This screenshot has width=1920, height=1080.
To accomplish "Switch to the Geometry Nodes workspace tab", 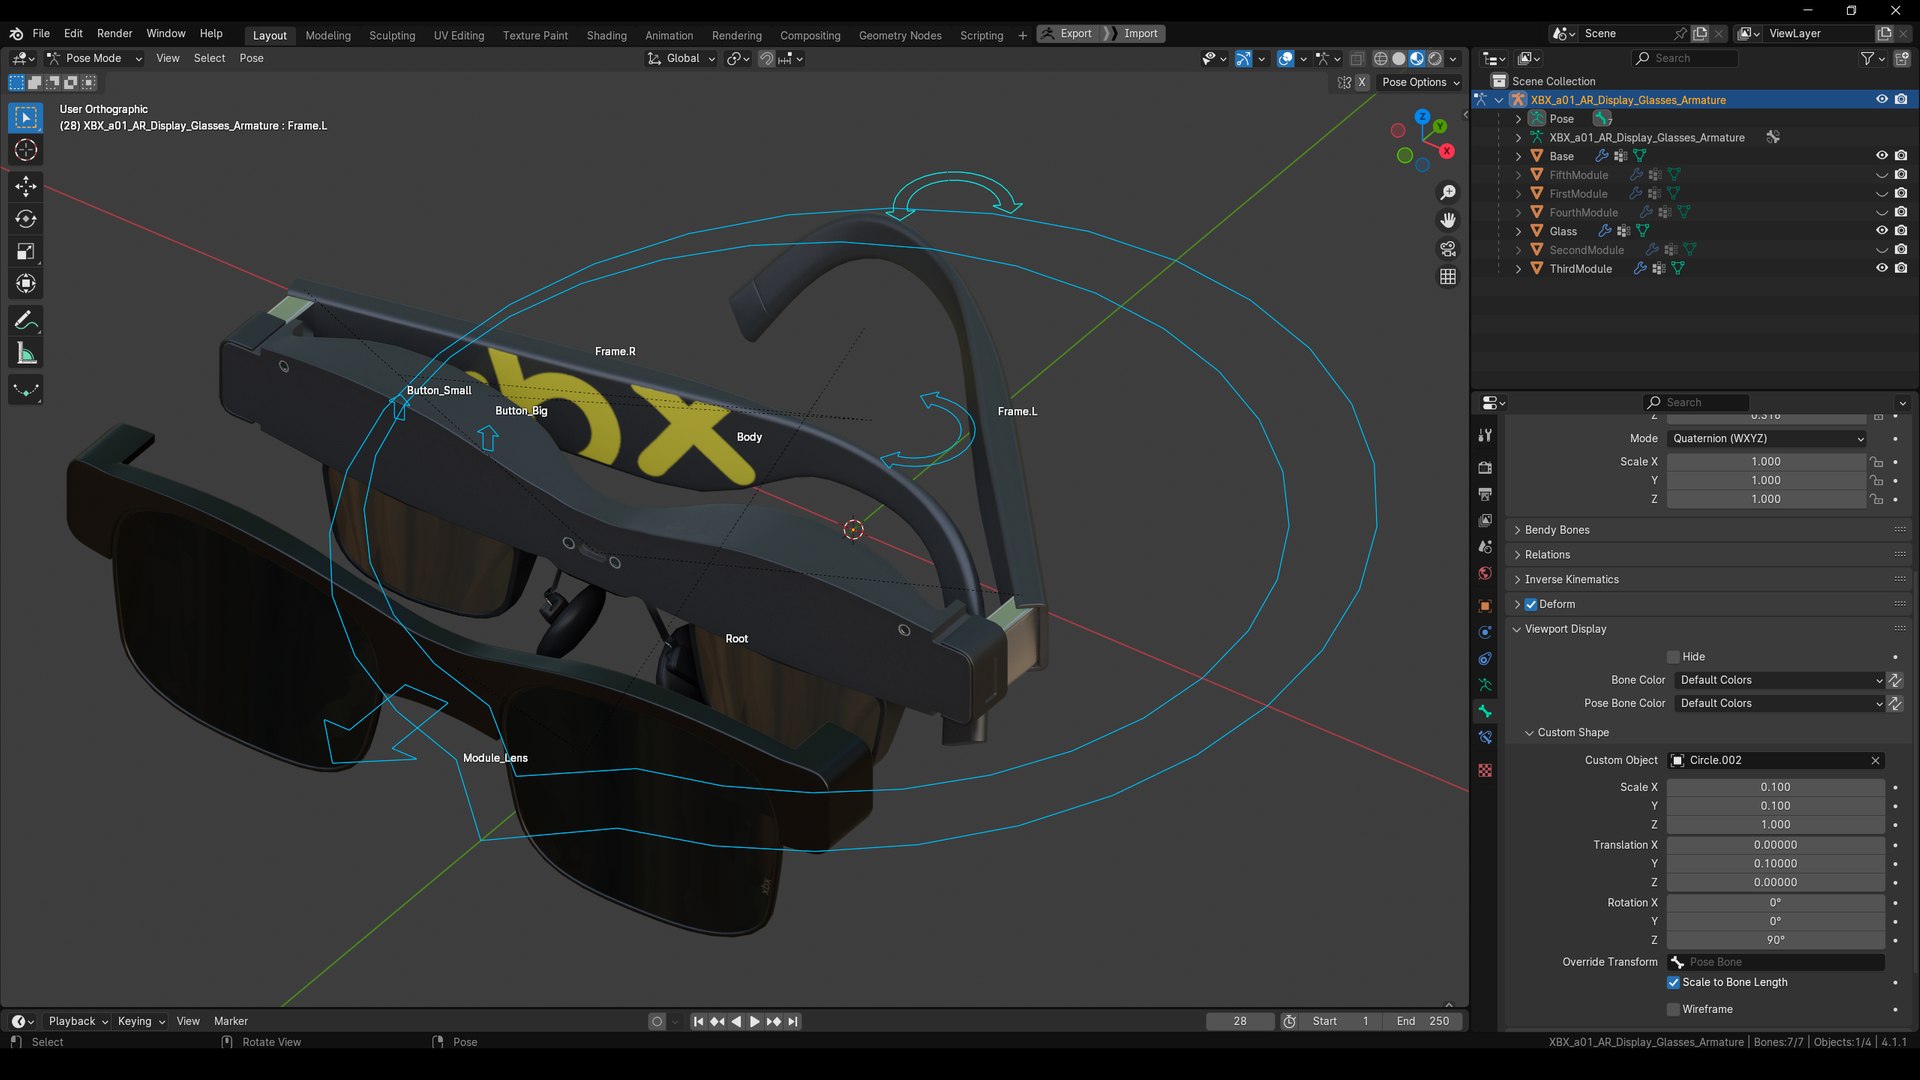I will click(x=900, y=35).
